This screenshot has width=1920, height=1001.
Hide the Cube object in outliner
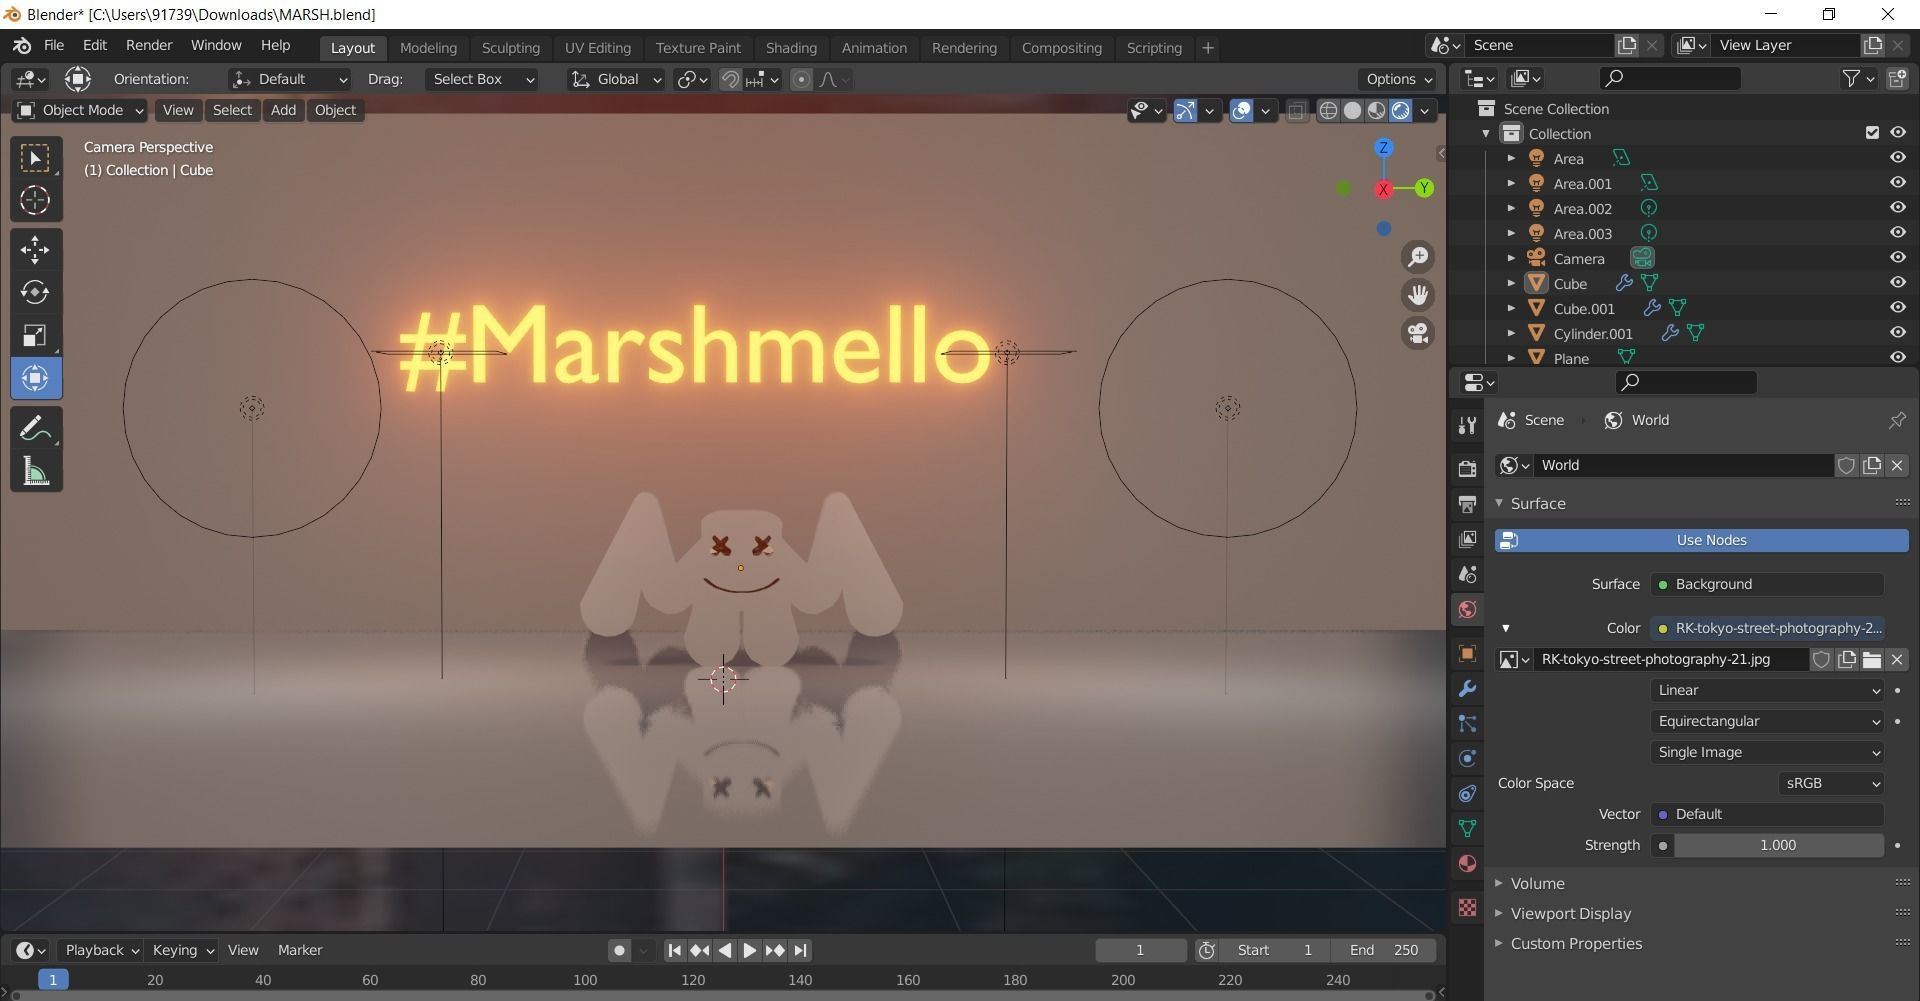[1897, 283]
